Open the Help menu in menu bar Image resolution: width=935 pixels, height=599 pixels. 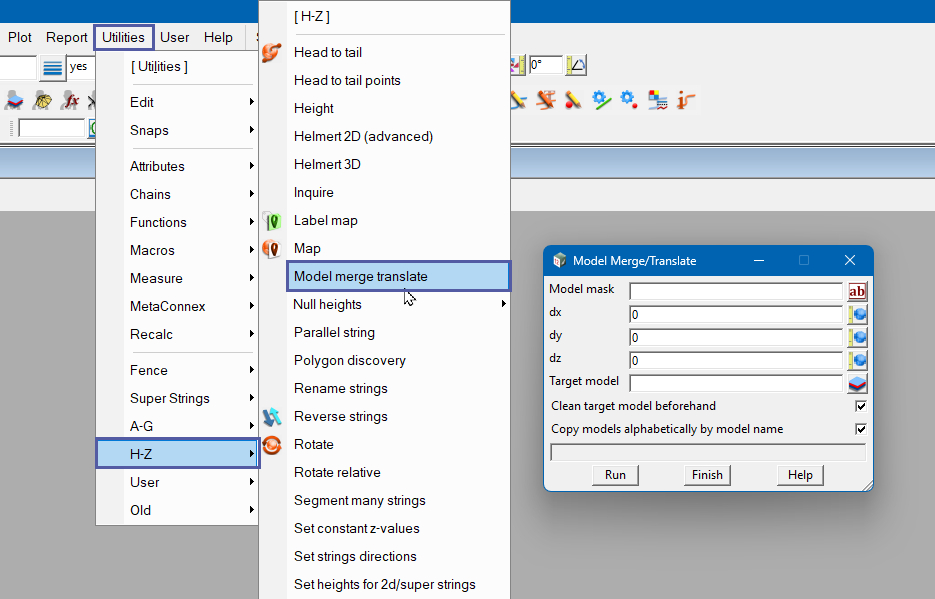218,37
